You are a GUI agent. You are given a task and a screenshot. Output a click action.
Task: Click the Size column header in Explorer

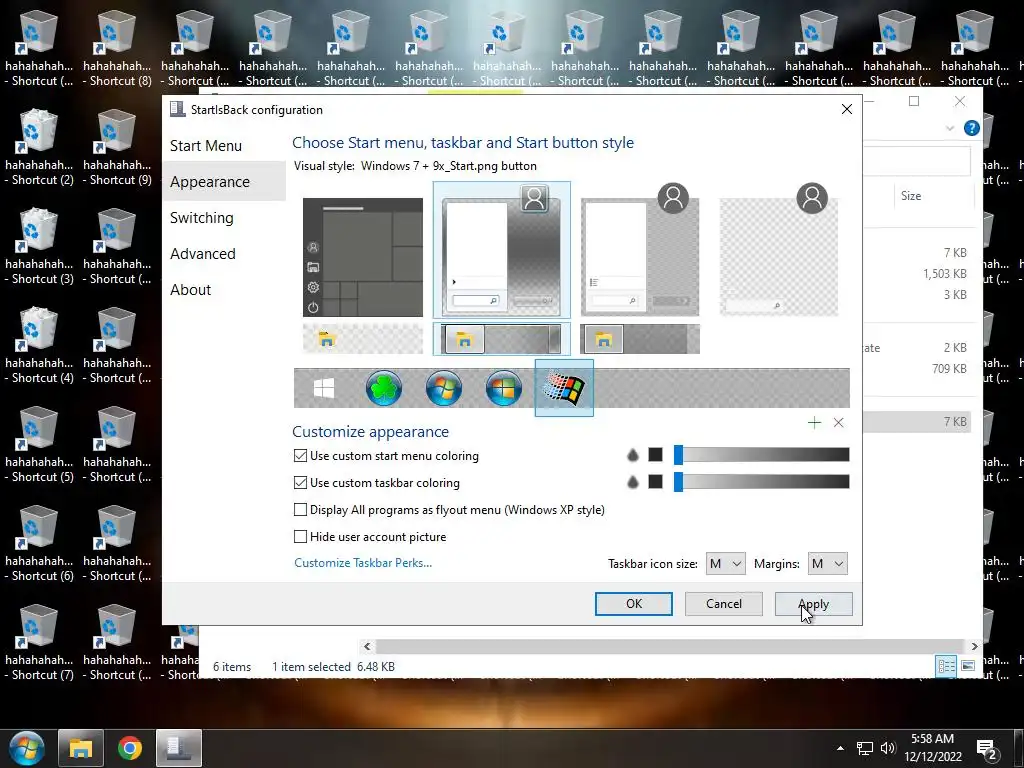pos(910,196)
